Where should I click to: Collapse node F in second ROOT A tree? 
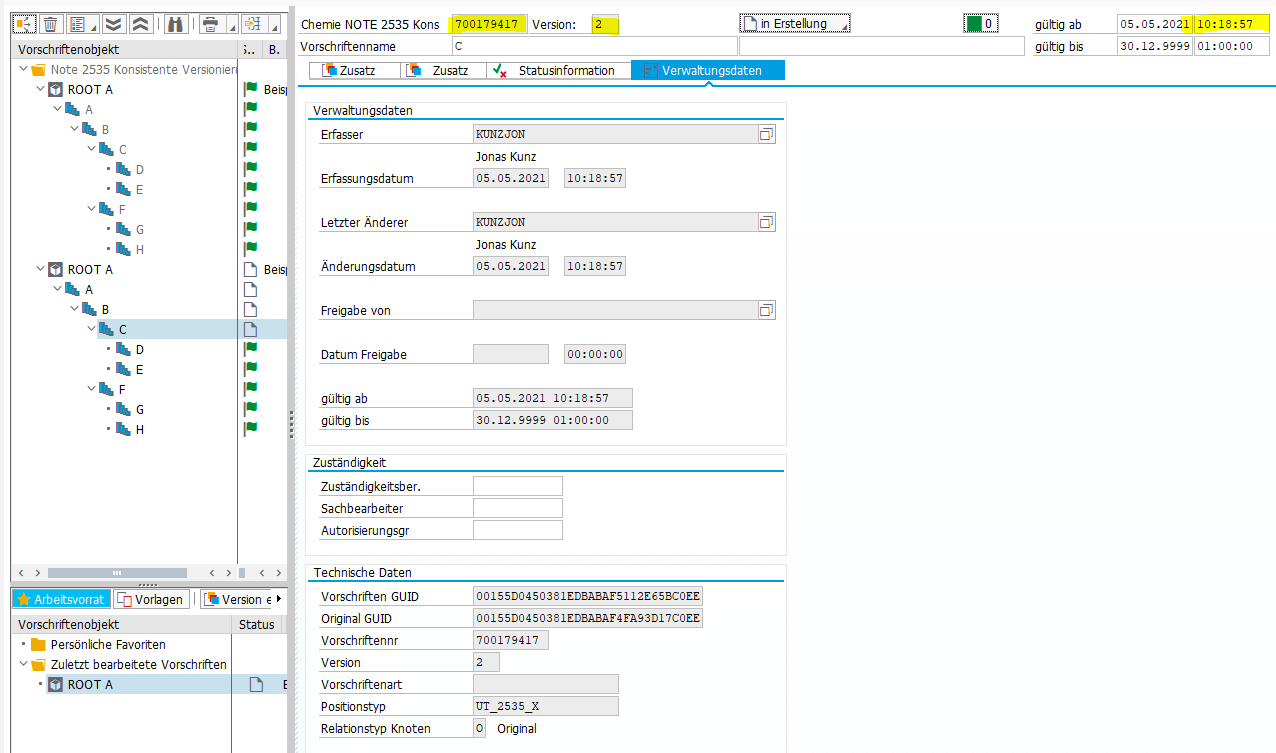coord(92,389)
